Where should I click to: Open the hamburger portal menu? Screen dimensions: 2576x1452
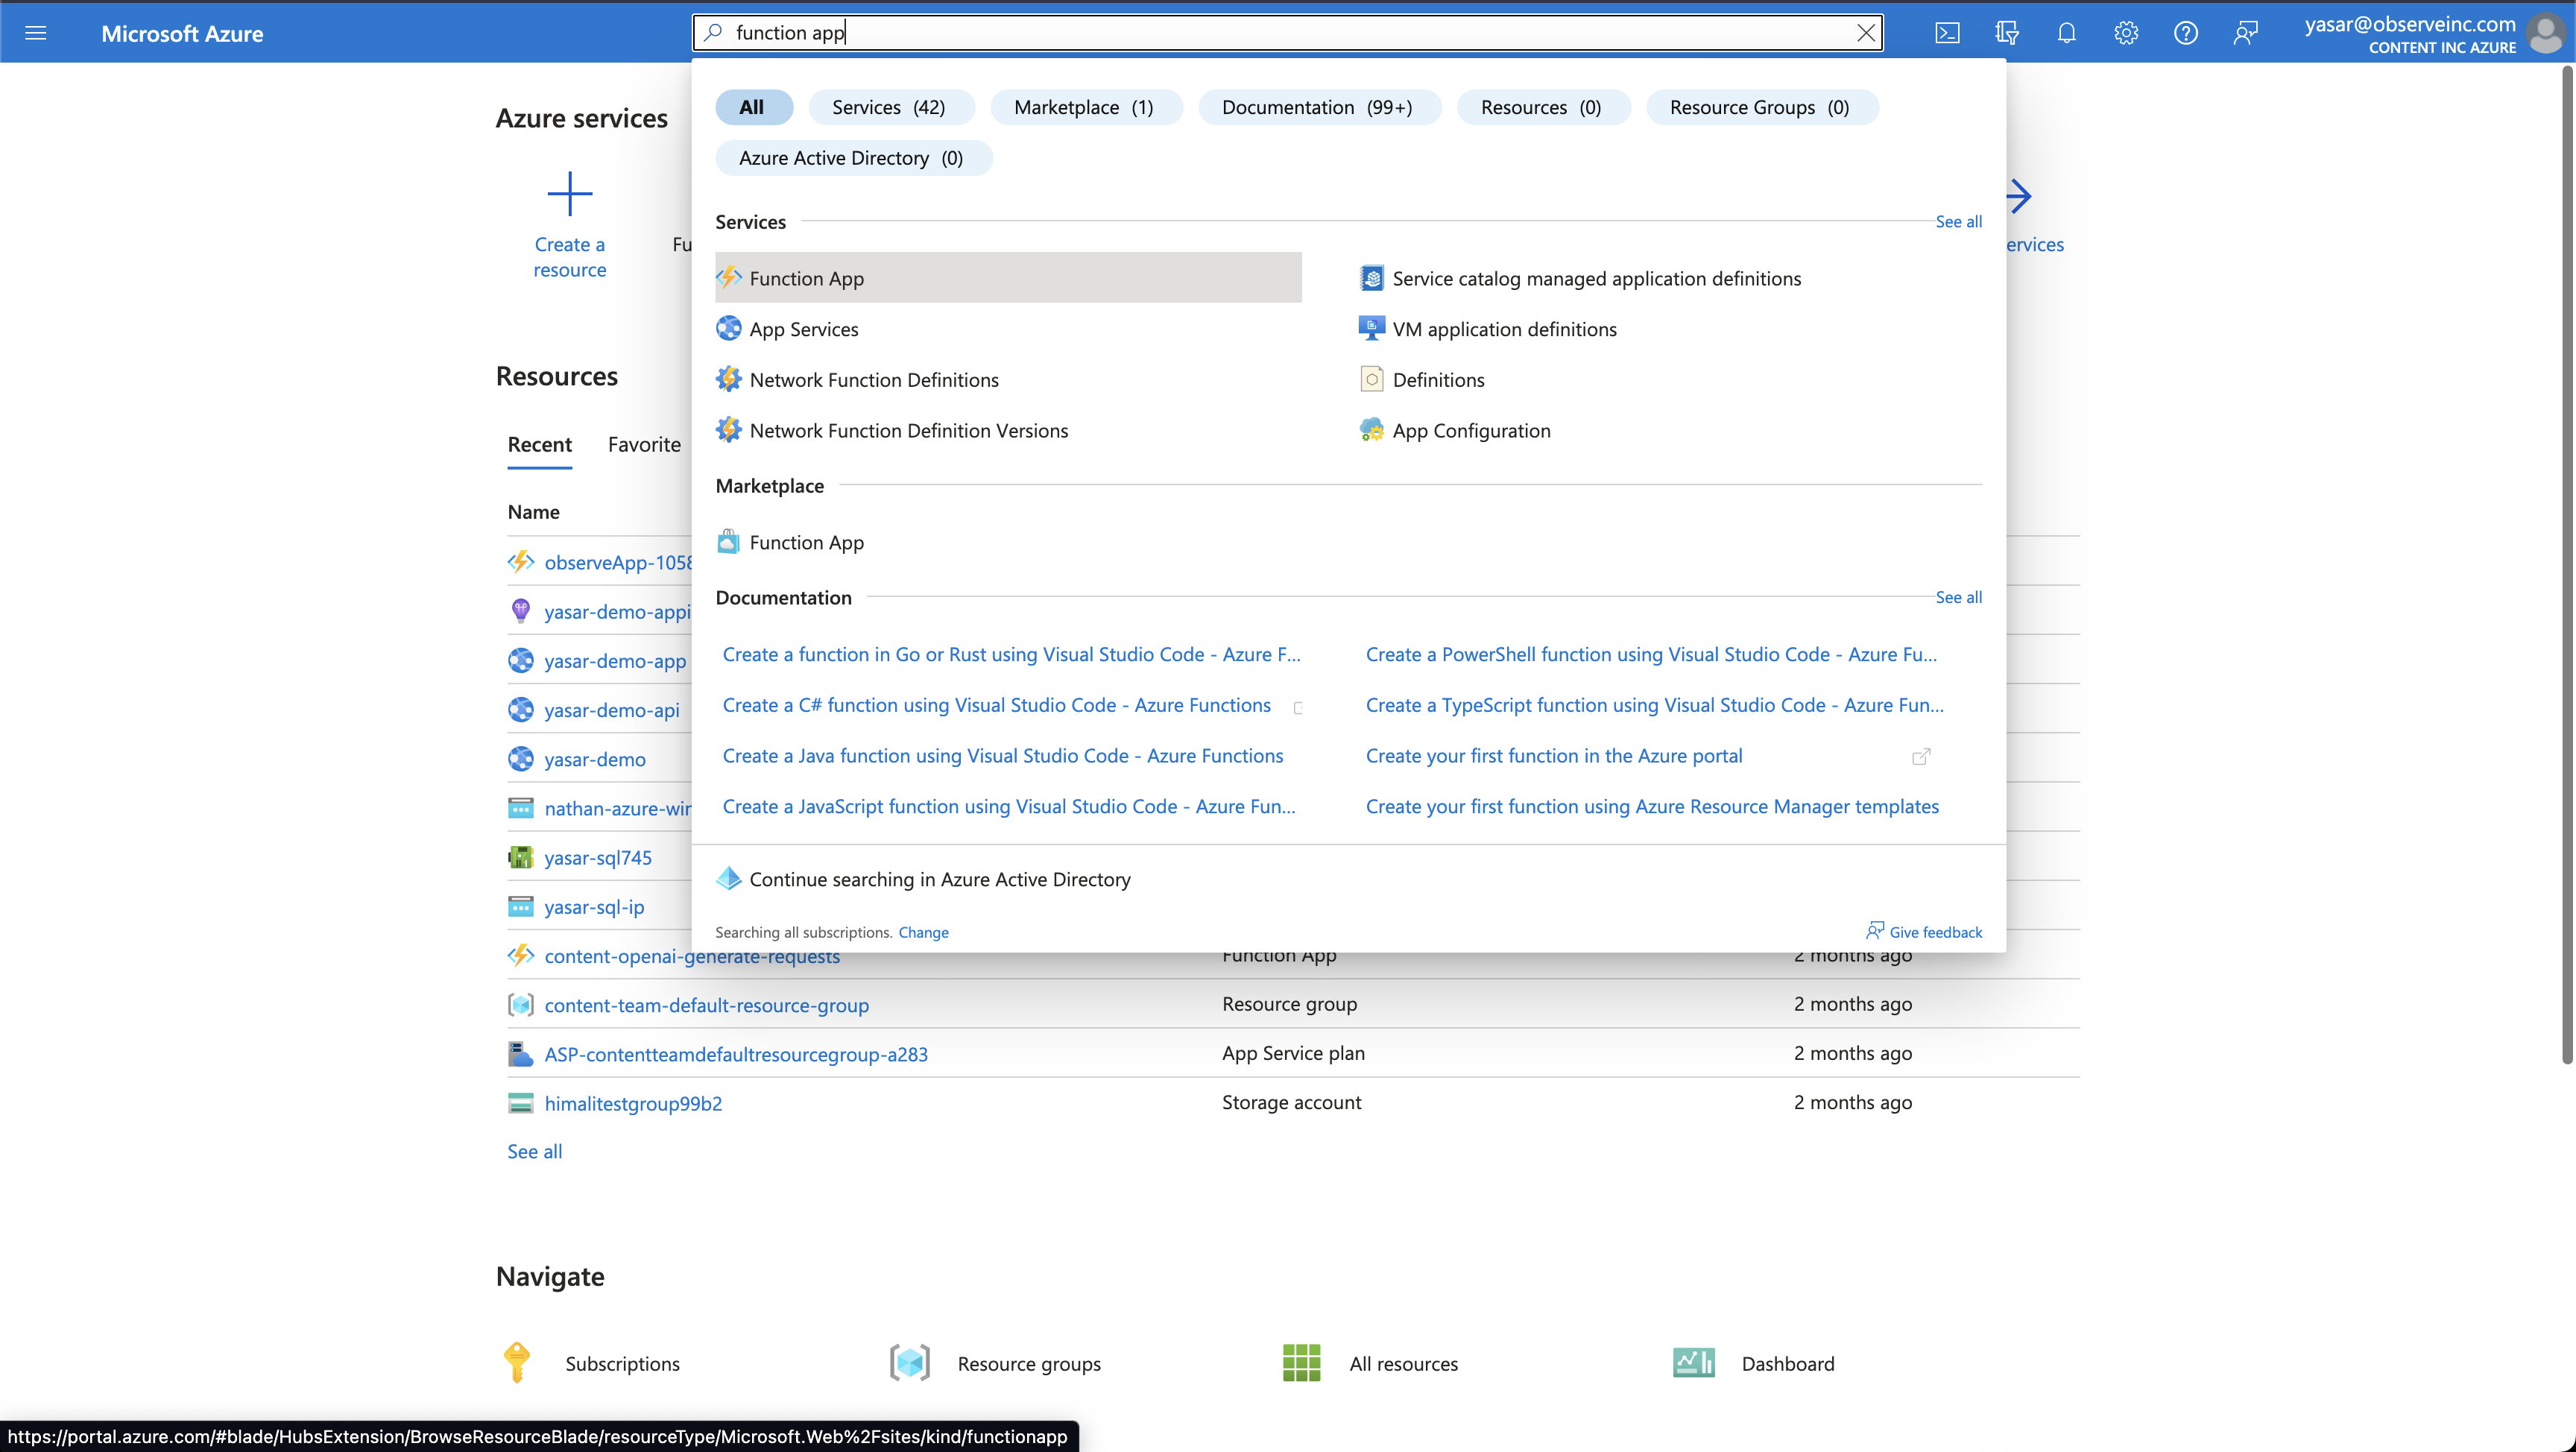click(36, 33)
